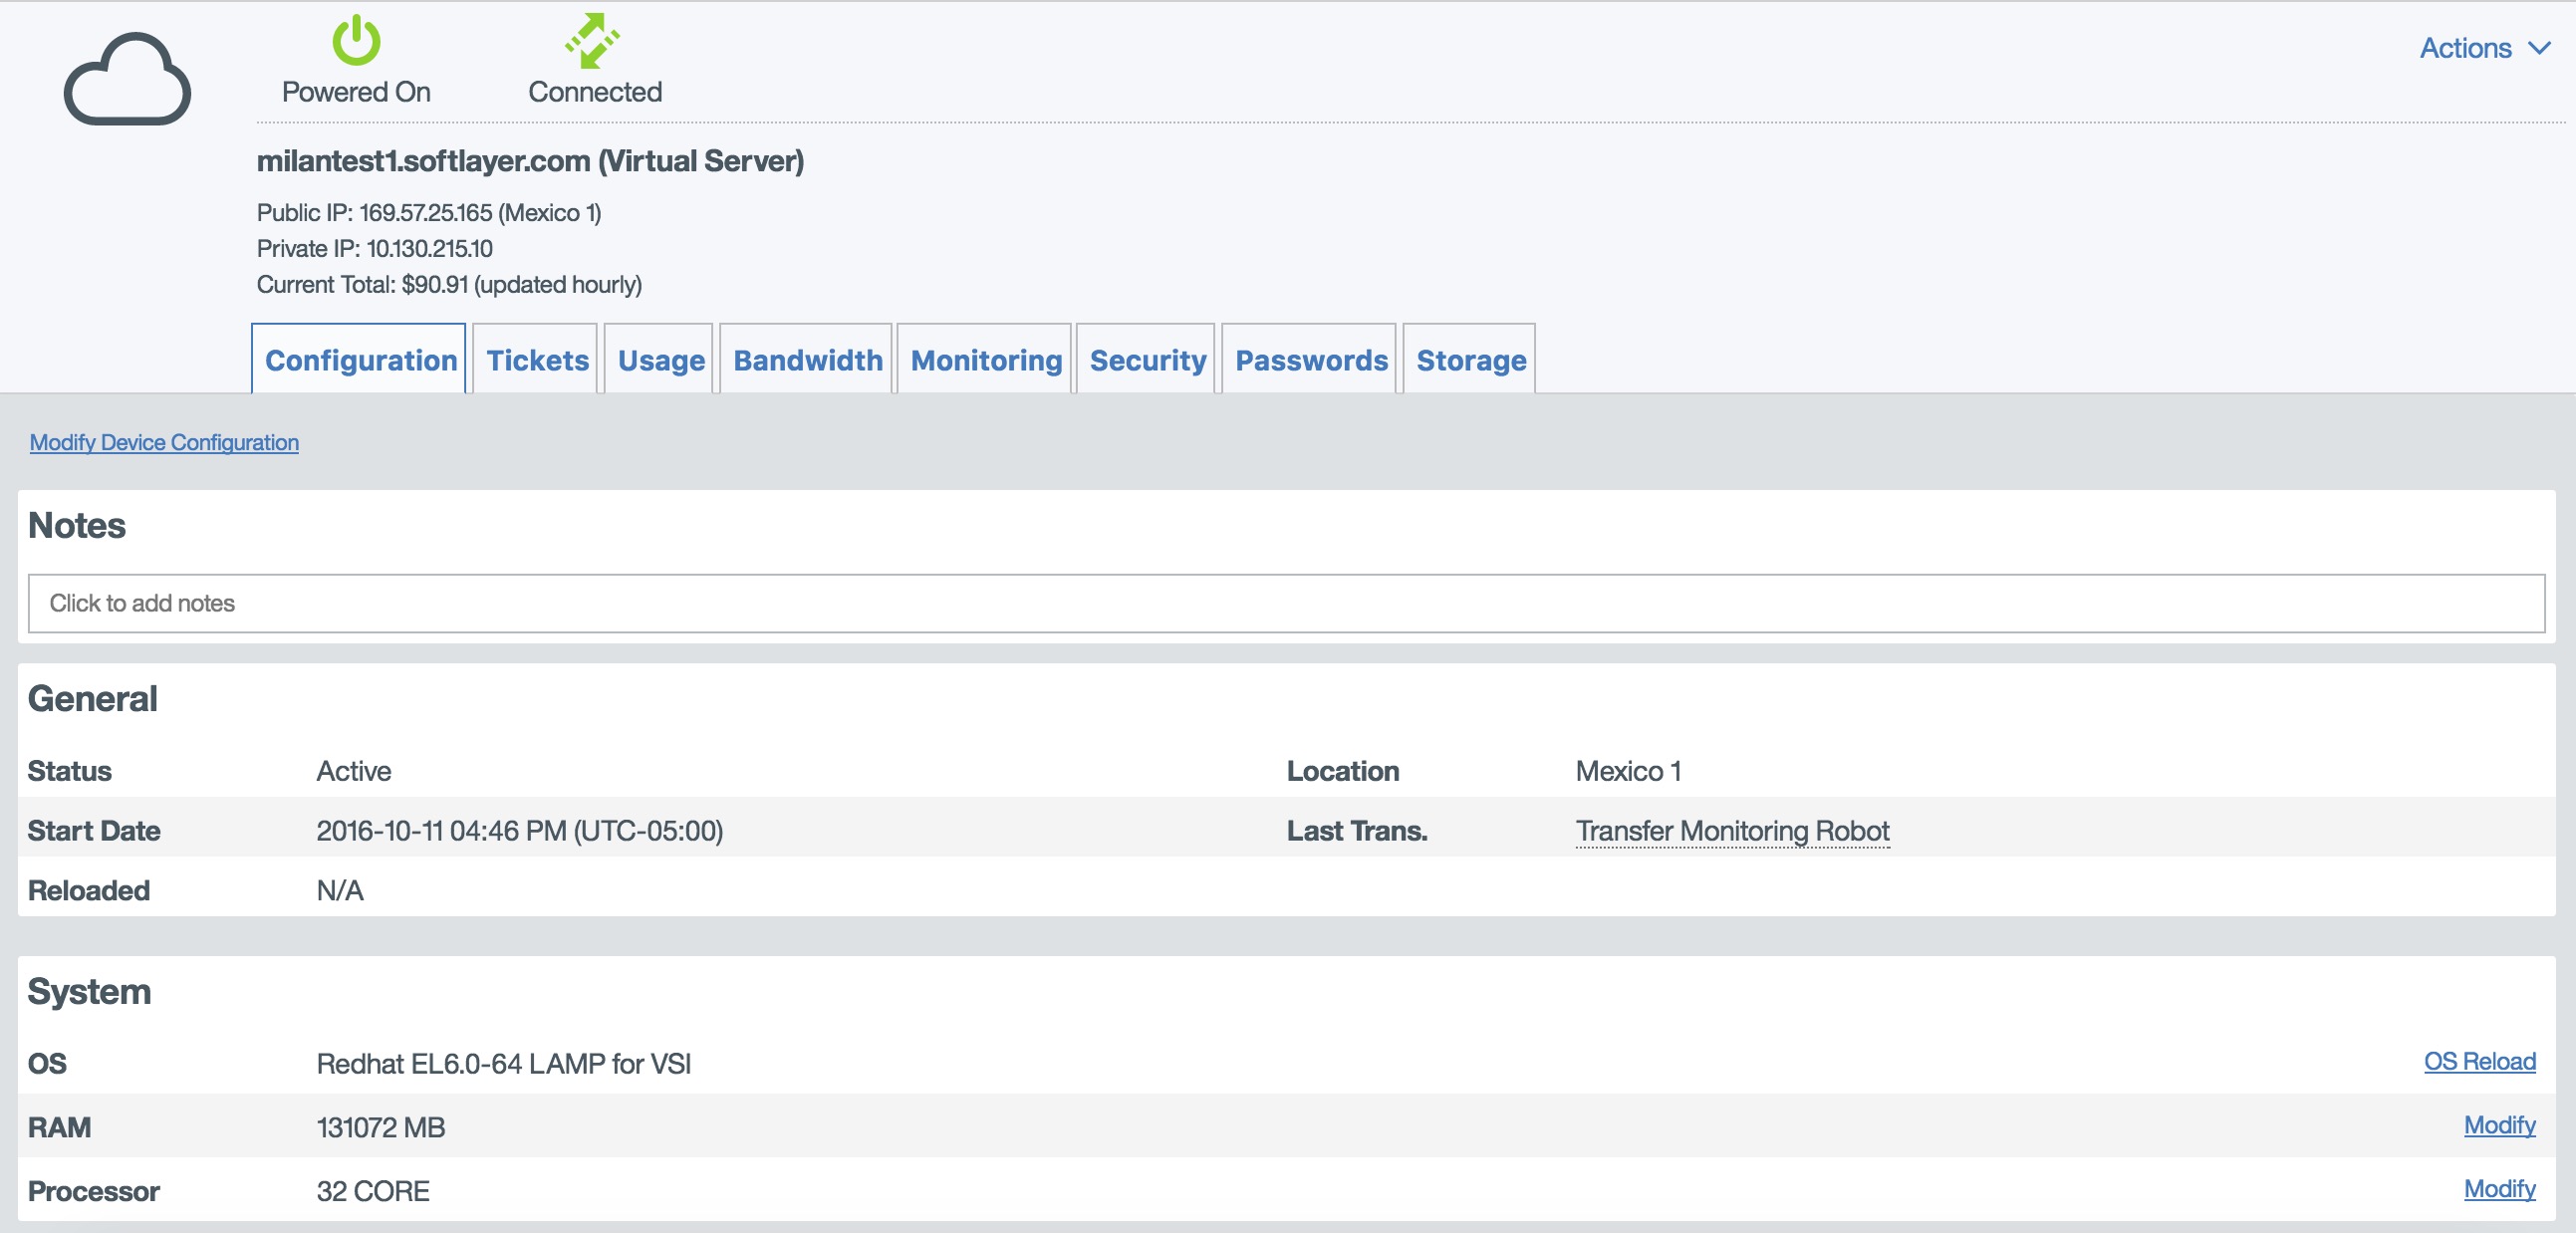Switch to the Bandwidth tab
Image resolution: width=2576 pixels, height=1233 pixels.
pyautogui.click(x=807, y=360)
